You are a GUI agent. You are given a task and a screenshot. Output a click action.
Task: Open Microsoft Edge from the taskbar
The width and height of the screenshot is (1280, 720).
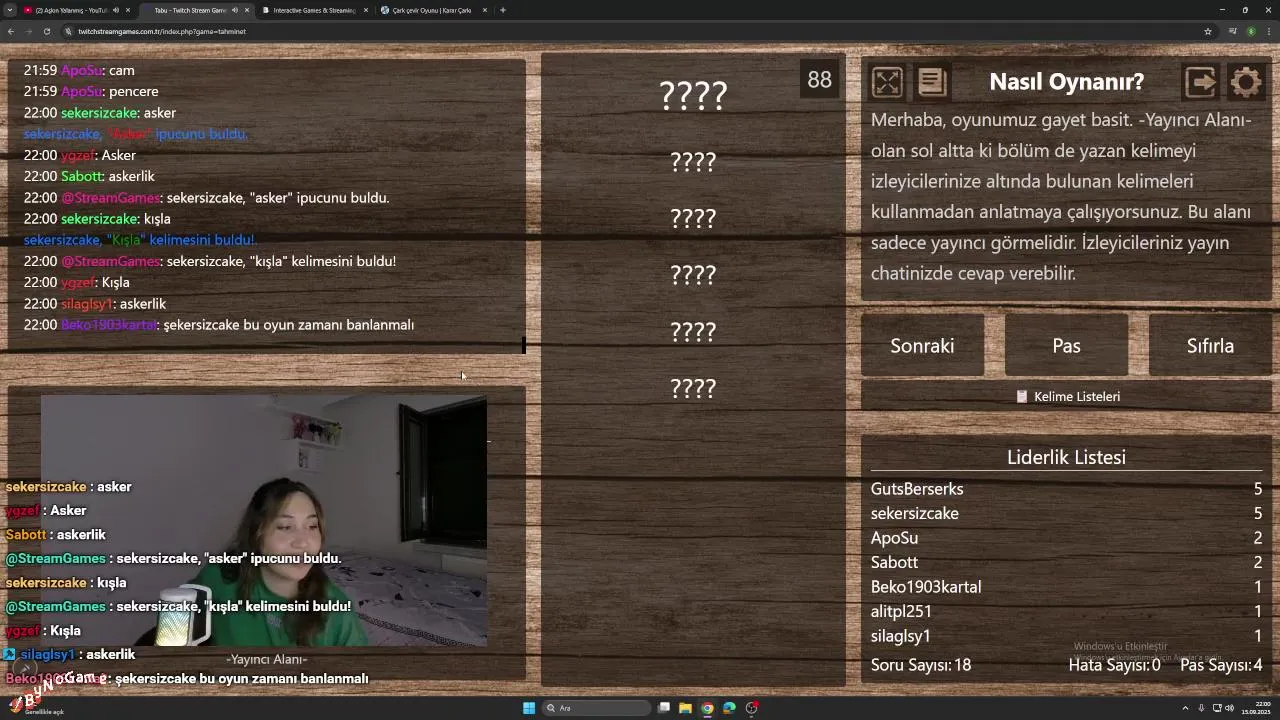729,708
